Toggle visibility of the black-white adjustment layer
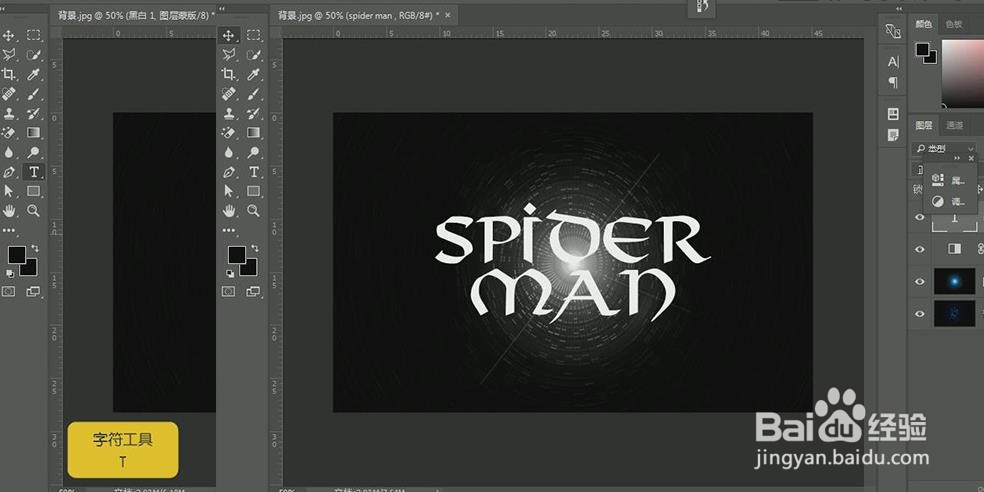The height and width of the screenshot is (492, 984). [x=919, y=249]
